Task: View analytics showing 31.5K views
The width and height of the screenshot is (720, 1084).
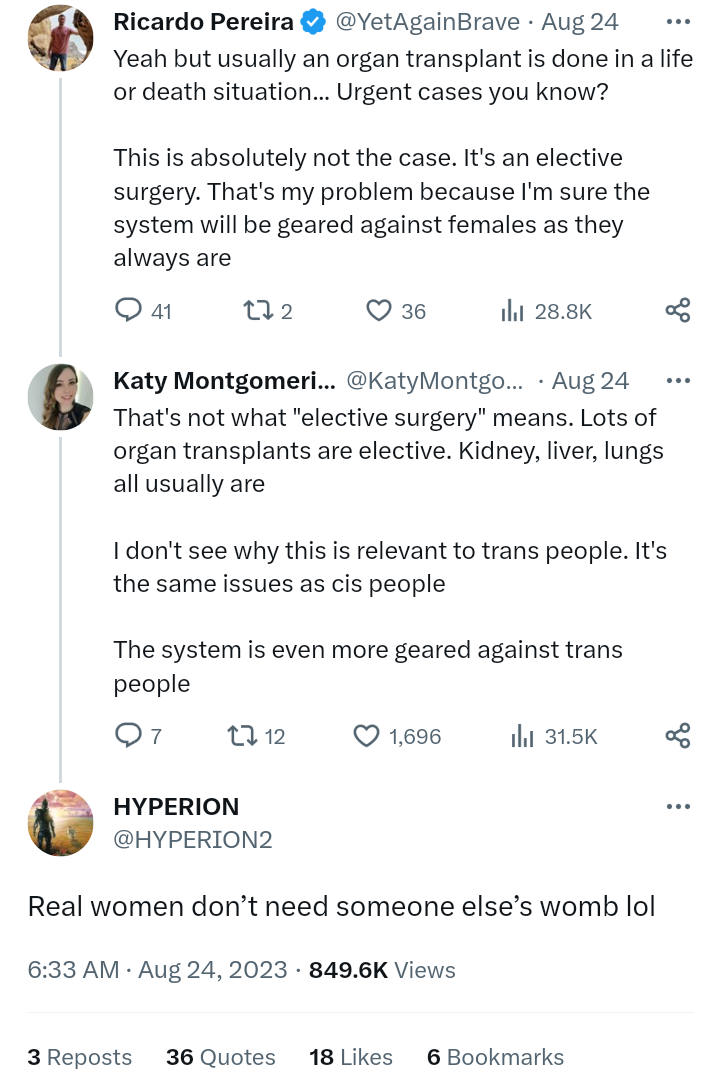Action: click(522, 737)
